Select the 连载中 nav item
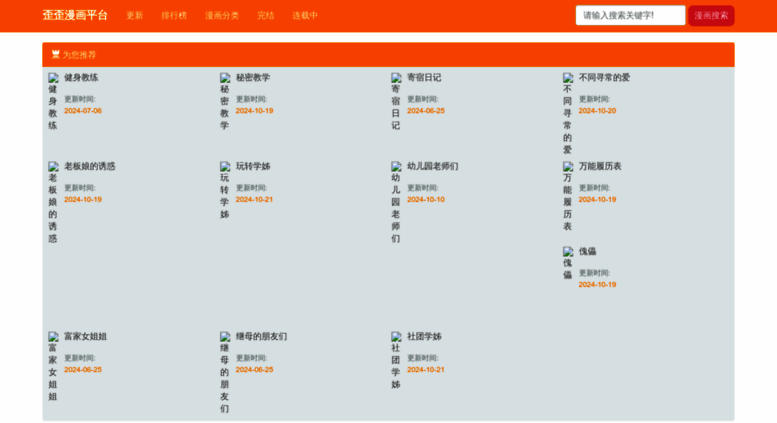Screen dimensions: 777x423 305,15
